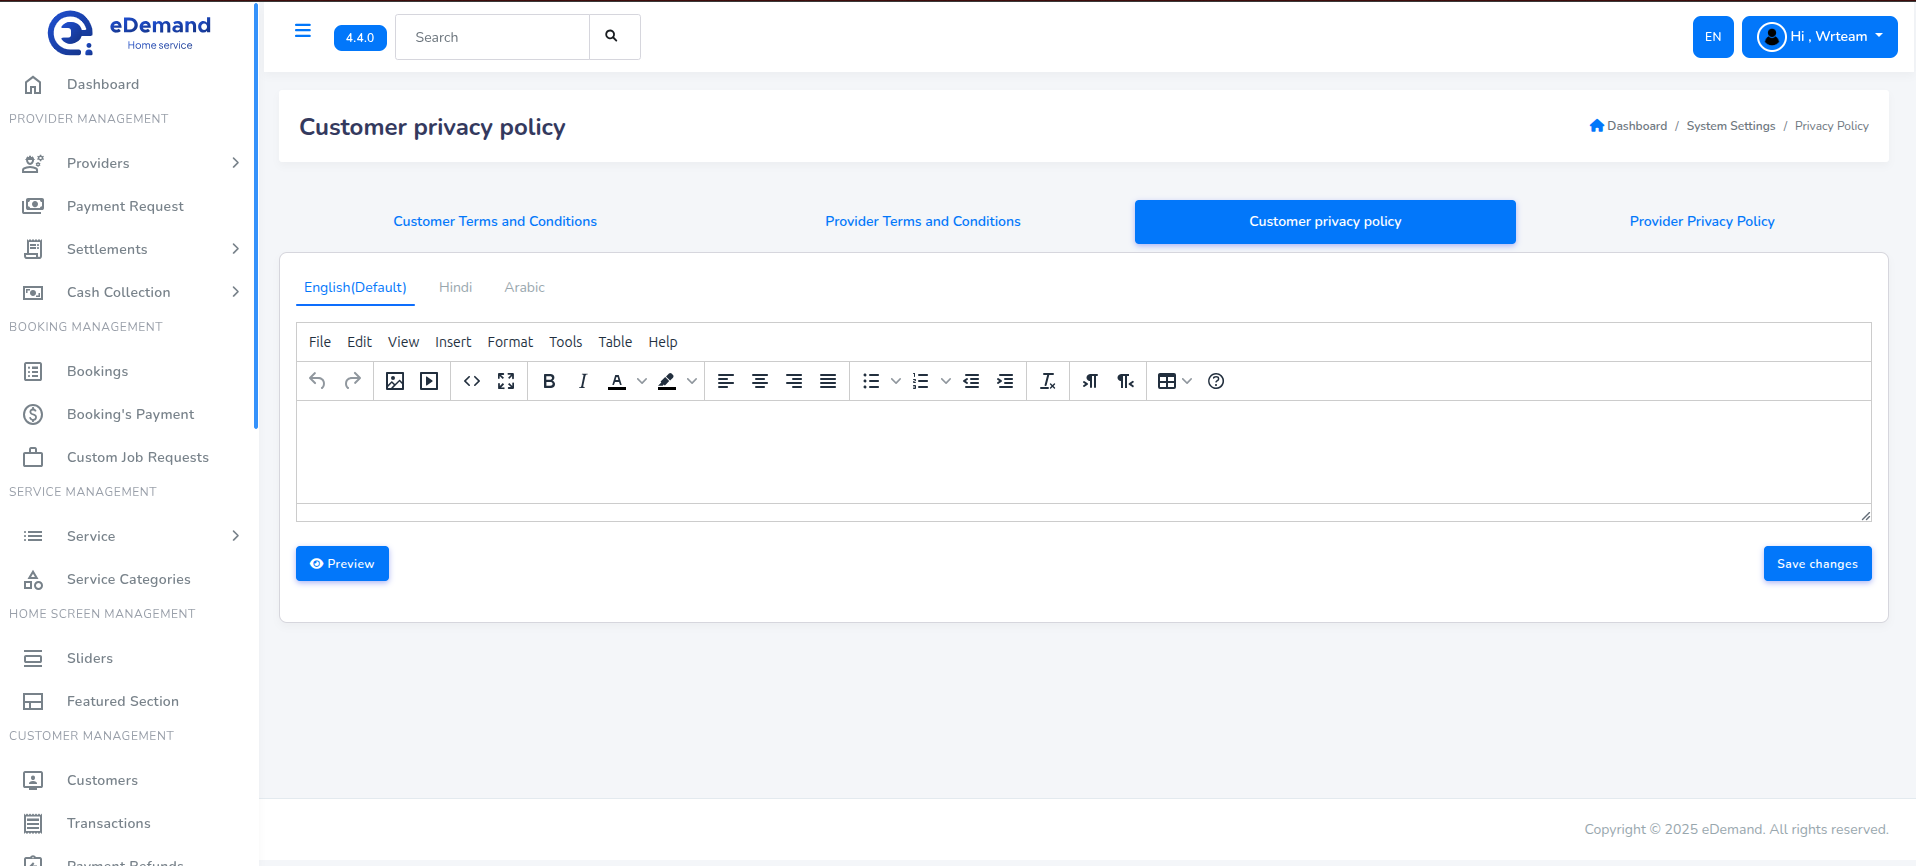Open the table dropdown arrow
Viewport: 1916px width, 866px height.
pyautogui.click(x=1187, y=381)
